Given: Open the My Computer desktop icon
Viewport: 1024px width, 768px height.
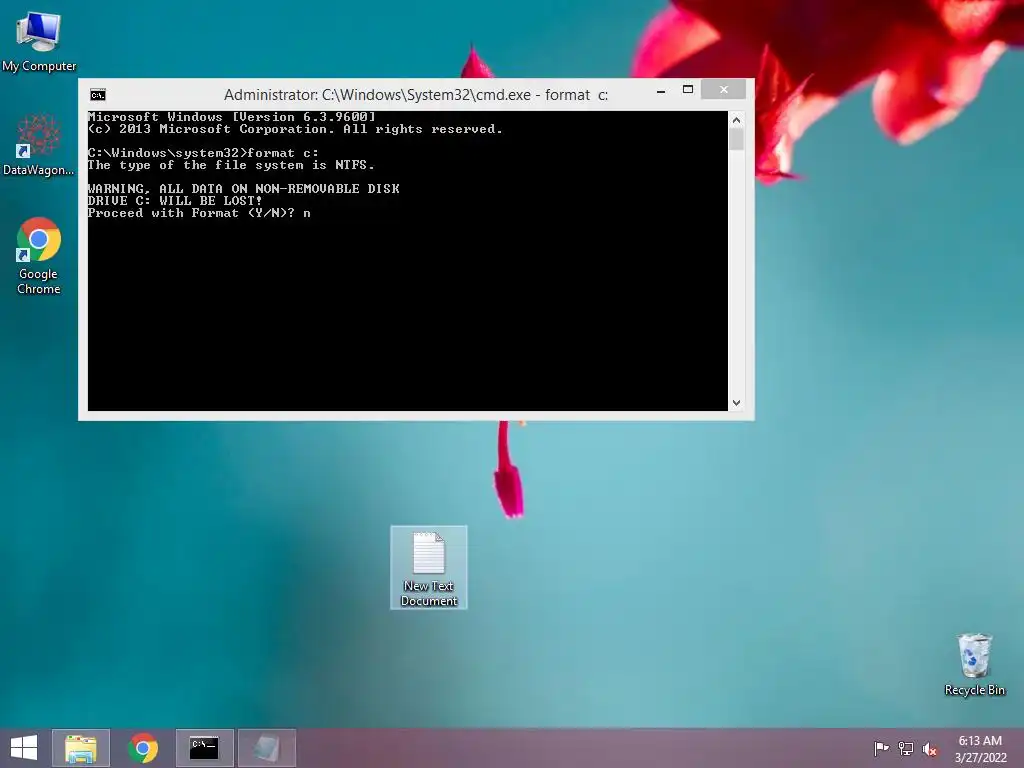Looking at the screenshot, I should click(39, 41).
